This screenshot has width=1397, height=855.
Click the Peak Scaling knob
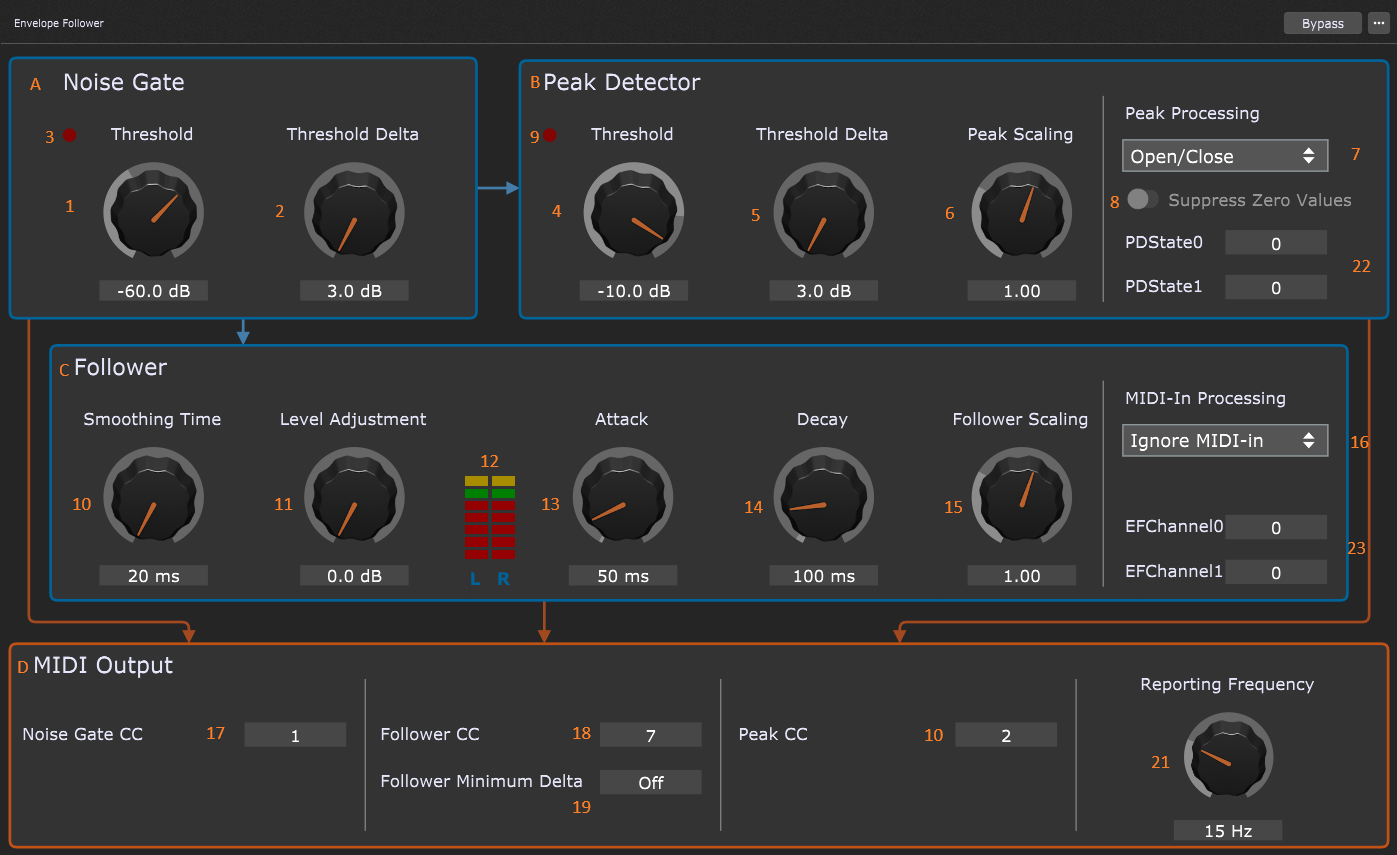[1021, 213]
